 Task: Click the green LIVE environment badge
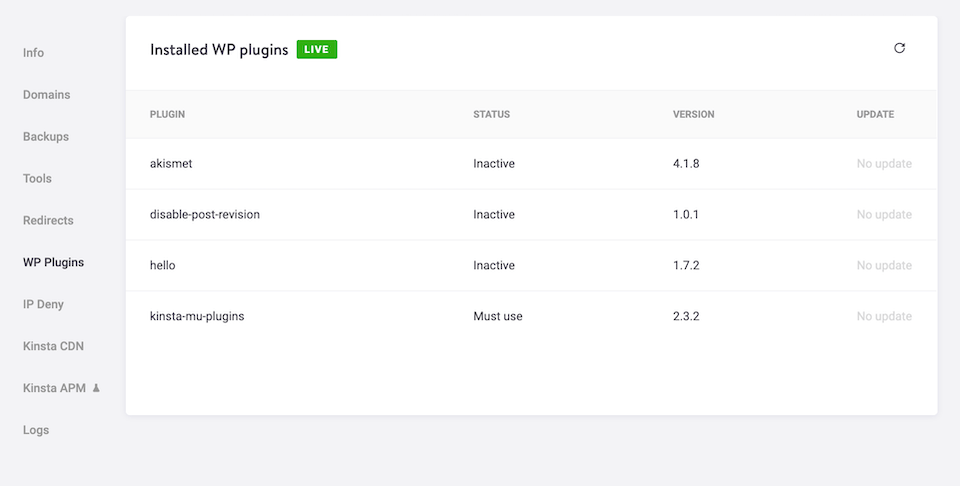[317, 49]
